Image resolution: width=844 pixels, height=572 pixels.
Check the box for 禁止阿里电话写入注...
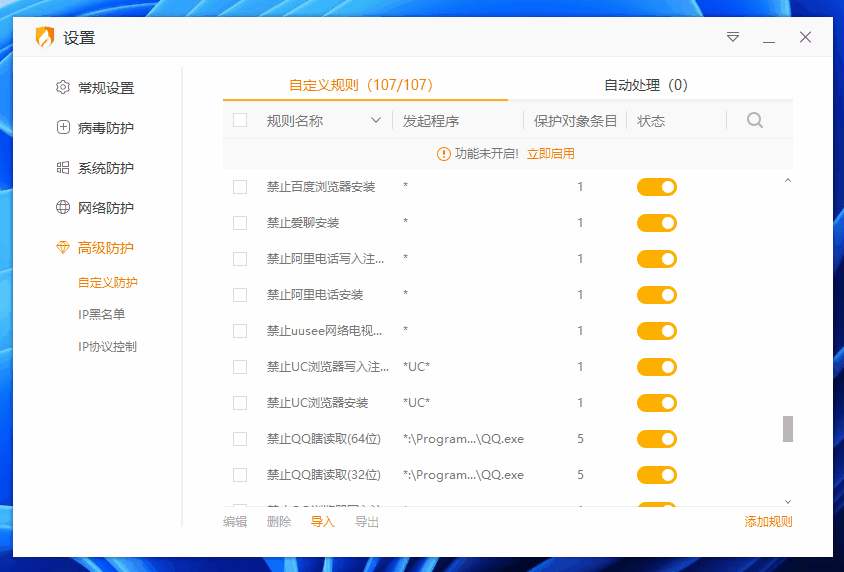point(240,259)
